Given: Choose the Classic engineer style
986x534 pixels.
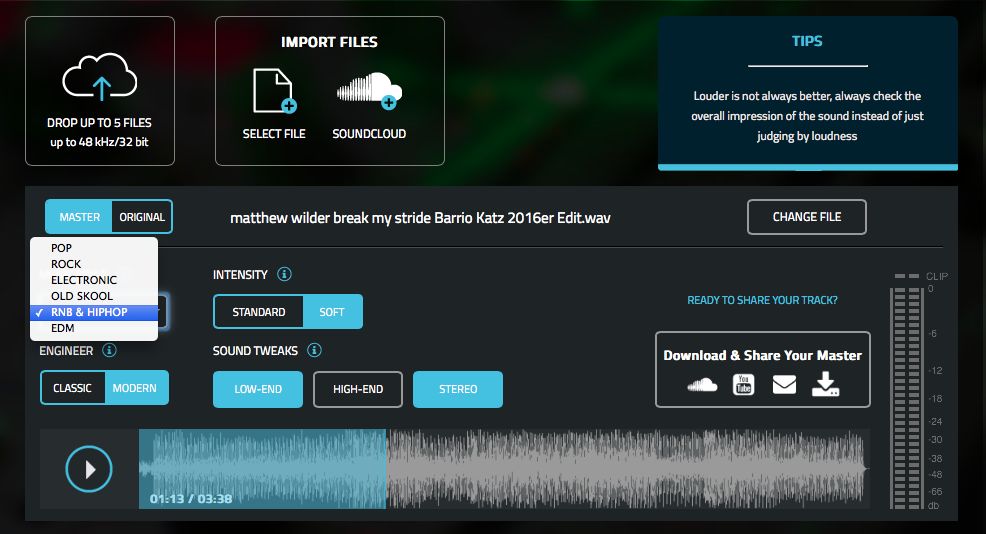Looking at the screenshot, I should tap(72, 388).
